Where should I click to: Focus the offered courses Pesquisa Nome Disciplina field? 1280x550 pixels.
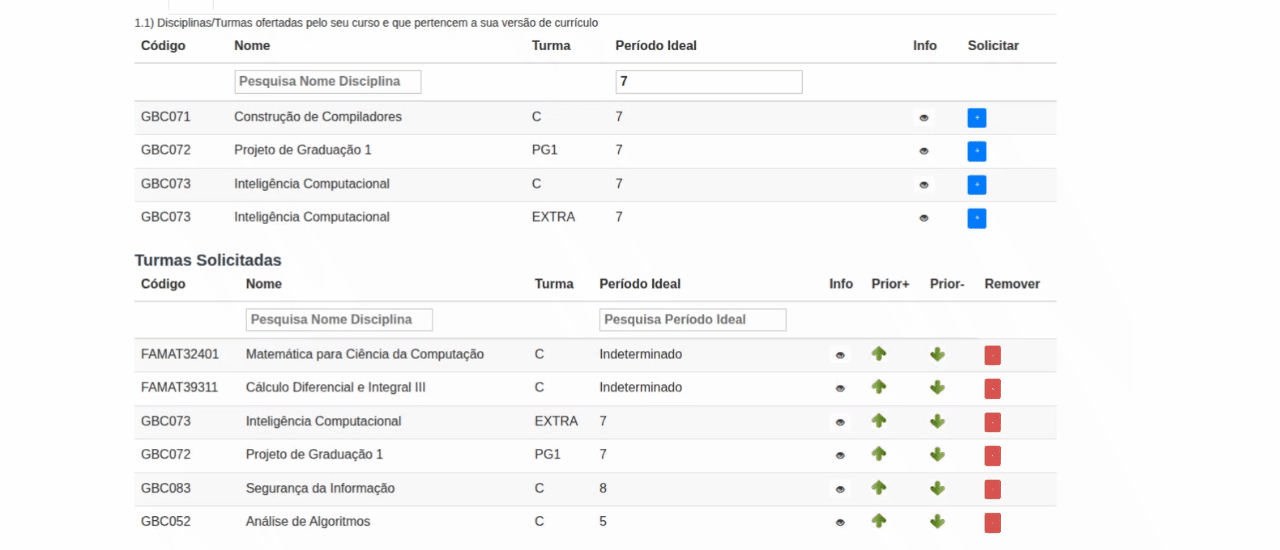coord(328,82)
